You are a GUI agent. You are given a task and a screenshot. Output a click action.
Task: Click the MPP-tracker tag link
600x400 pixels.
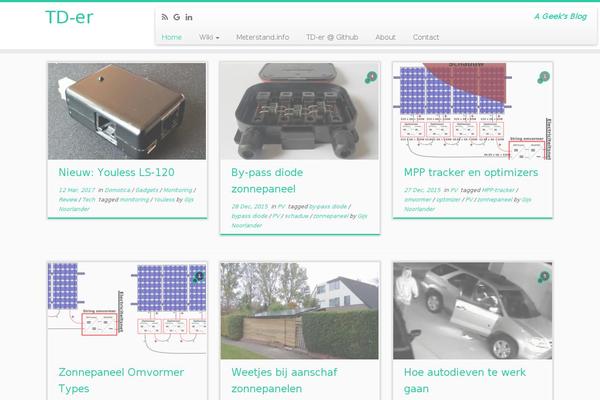coord(498,190)
